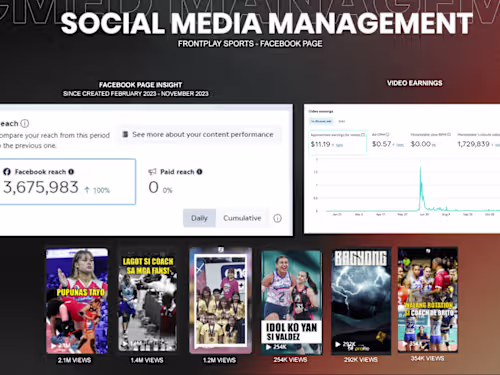The image size is (500, 375).
Task: Open the Walang Rotation Si Coach thumbnail
Action: (428, 299)
